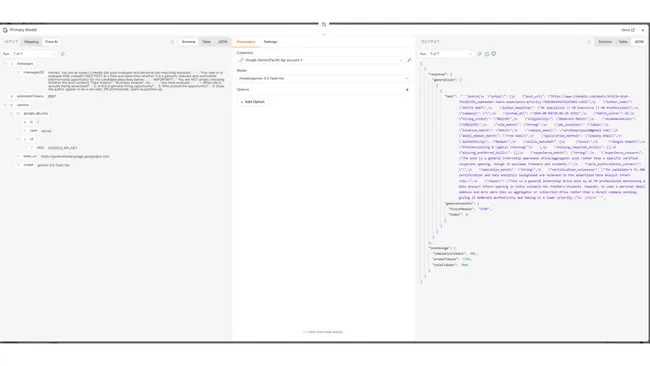Click the Google icon beside Primary Model
Screen dimensions: 650x366
(x=5, y=30)
